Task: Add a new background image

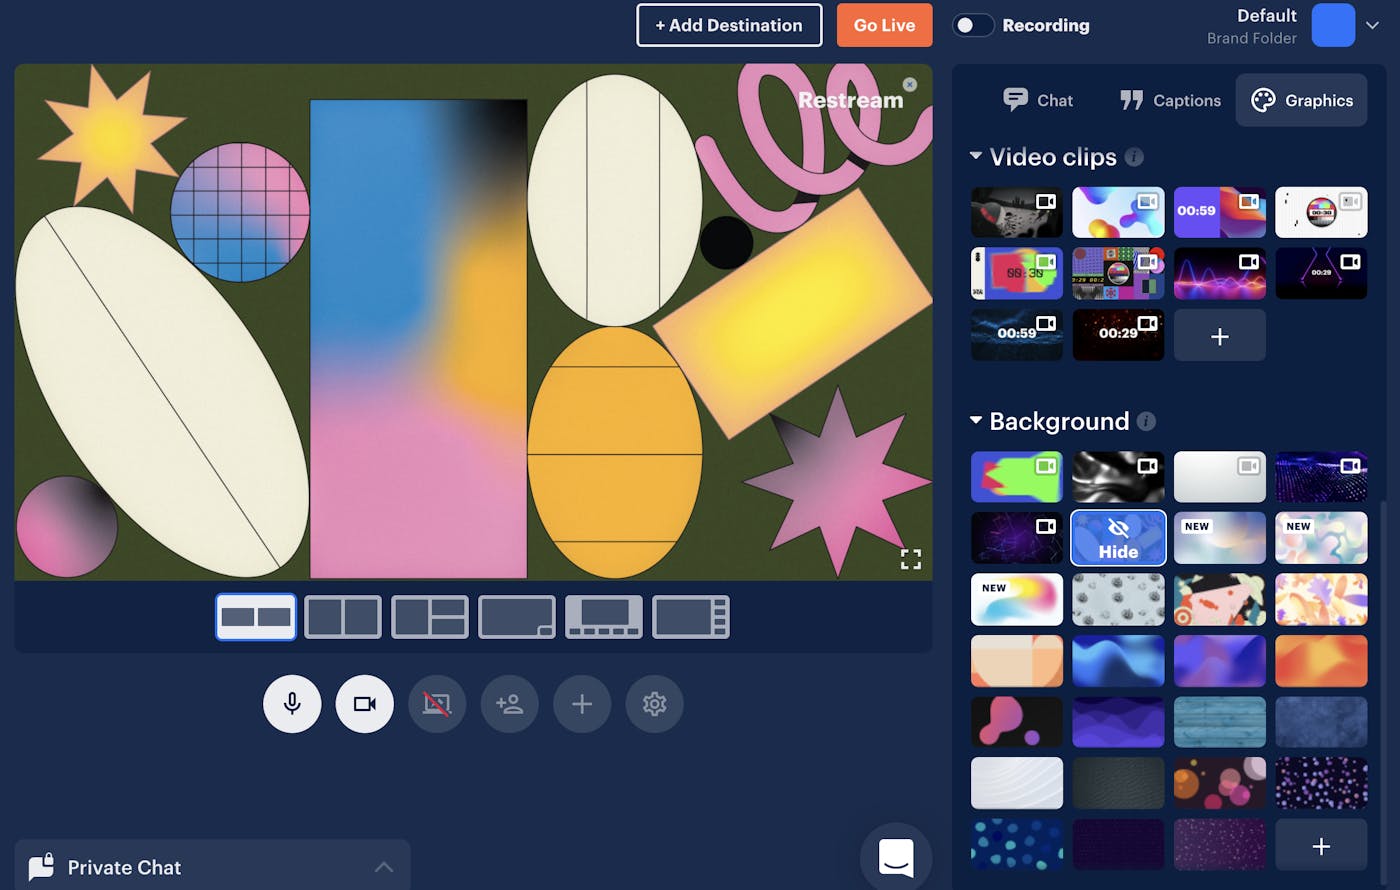Action: [1321, 846]
